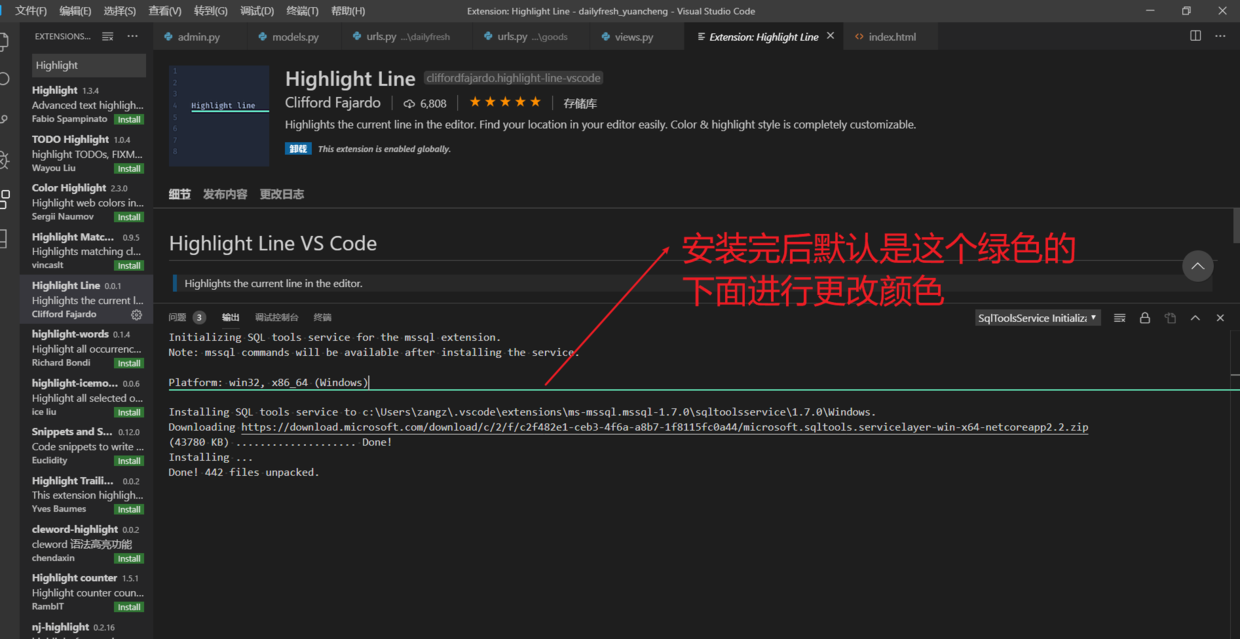Screen dimensions: 1240x639
Task: Open editor more actions ellipsis
Action: (1220, 36)
